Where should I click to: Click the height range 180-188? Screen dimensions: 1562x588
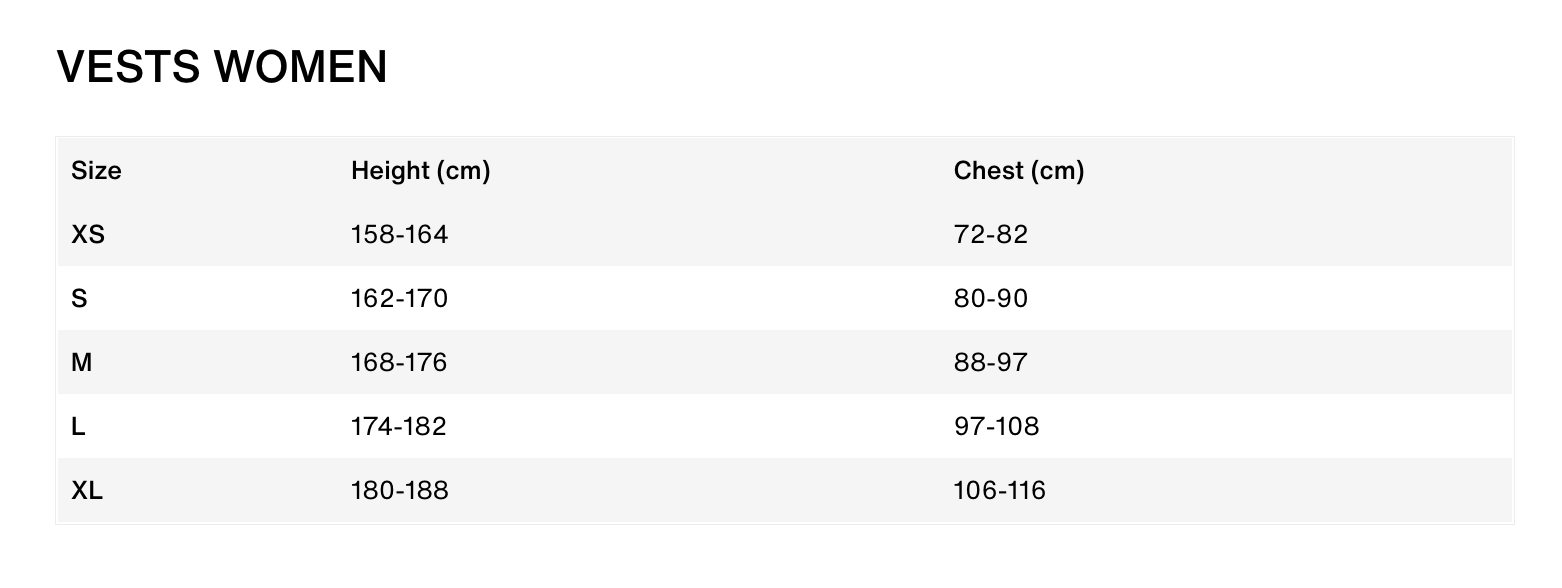pos(399,491)
